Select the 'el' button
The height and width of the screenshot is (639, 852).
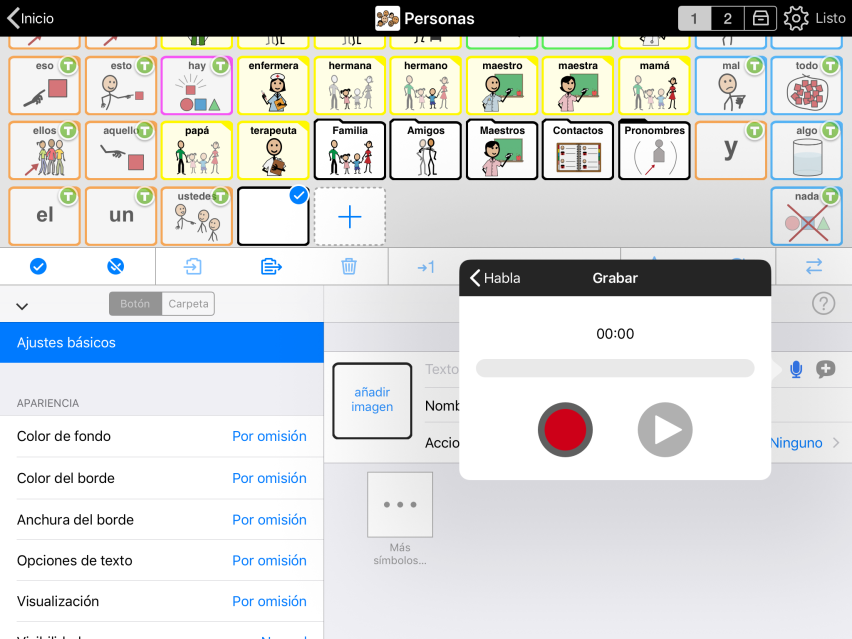pos(45,216)
